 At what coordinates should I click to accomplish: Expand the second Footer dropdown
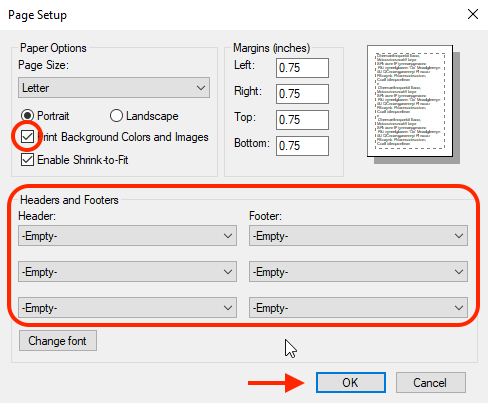coord(358,272)
